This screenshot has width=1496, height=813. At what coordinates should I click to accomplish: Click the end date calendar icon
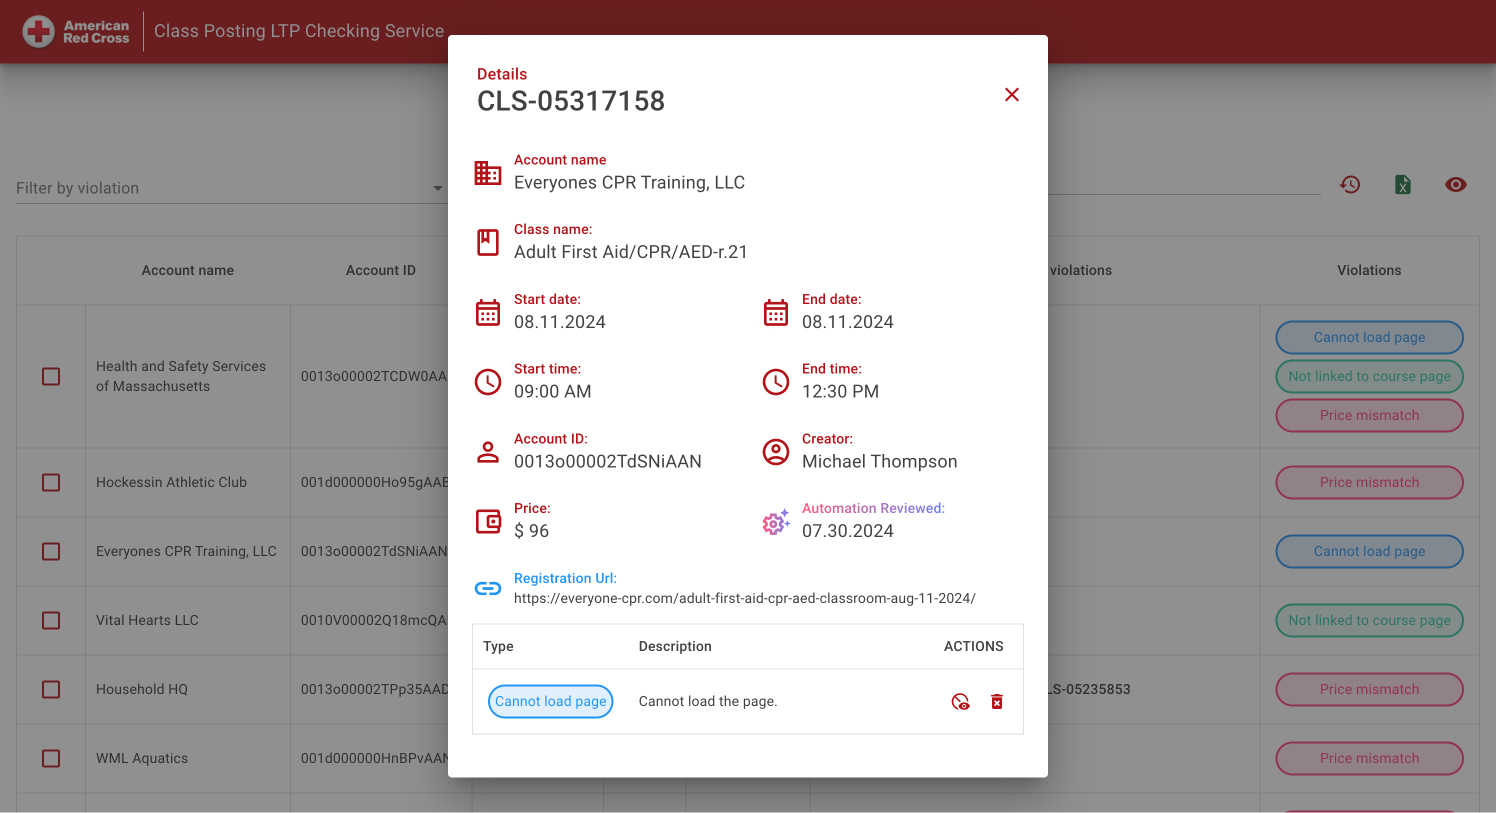pyautogui.click(x=776, y=312)
